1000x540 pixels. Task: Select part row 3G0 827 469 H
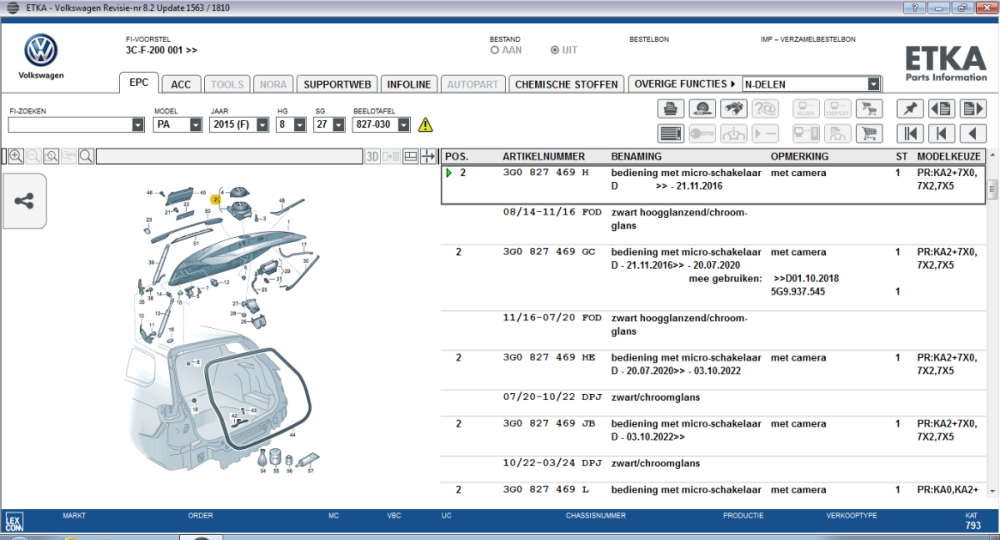click(714, 185)
